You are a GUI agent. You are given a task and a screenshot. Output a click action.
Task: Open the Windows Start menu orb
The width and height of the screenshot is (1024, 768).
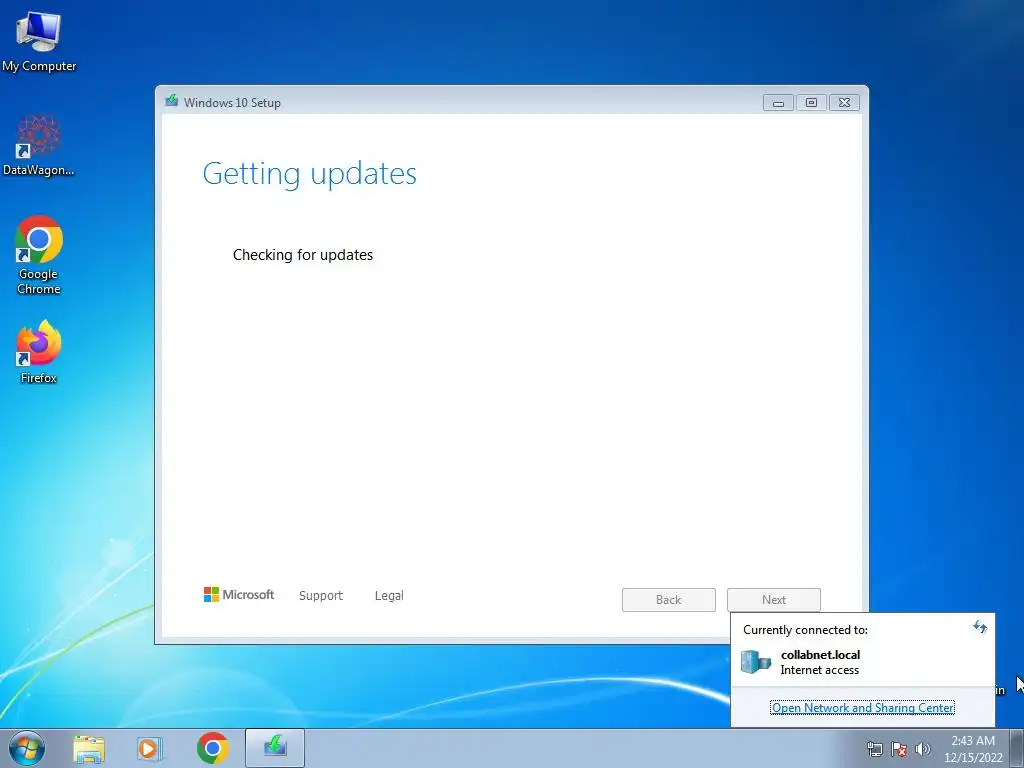pos(26,748)
